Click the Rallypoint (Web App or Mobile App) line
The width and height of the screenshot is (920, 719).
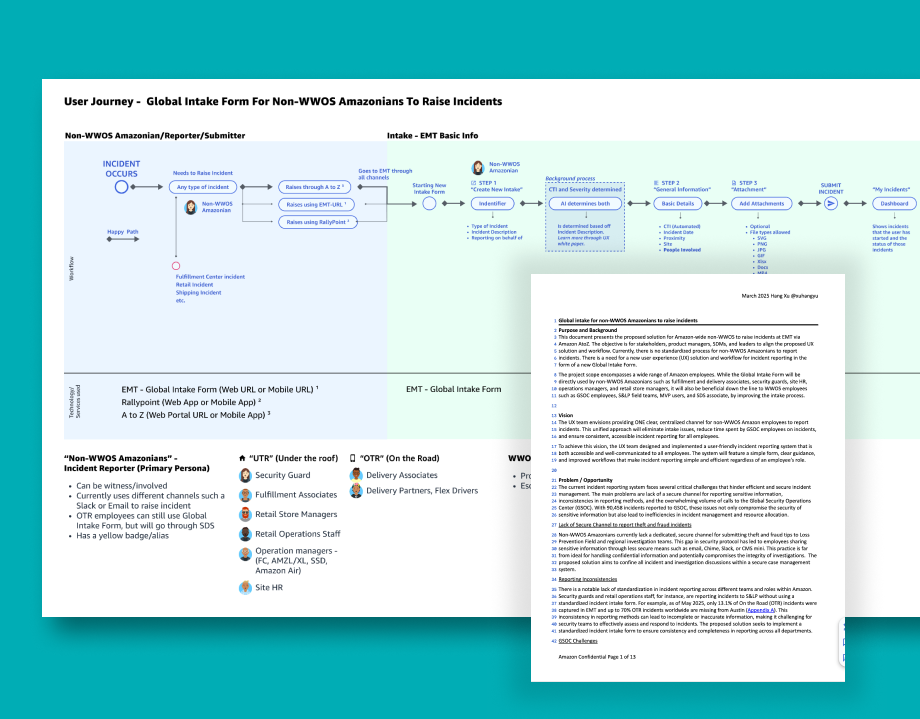click(x=191, y=402)
